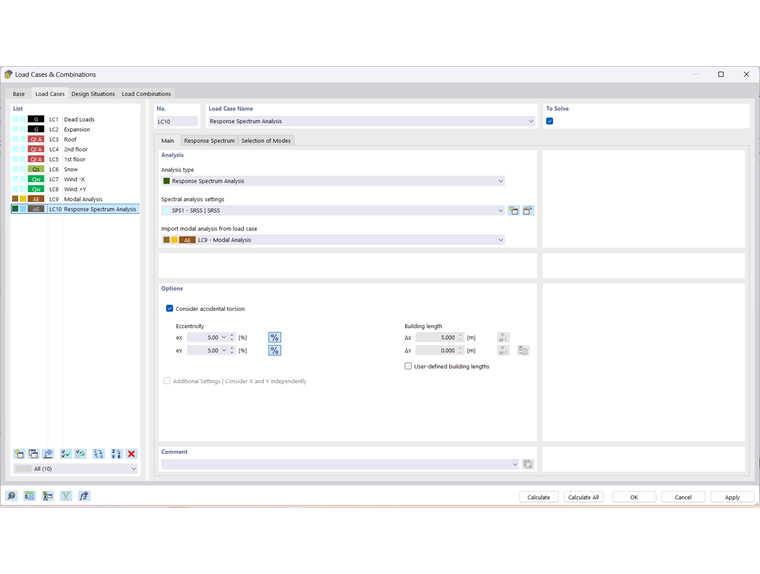760x574 pixels.
Task: Click the sort numbering icon beside the red X
Action: point(116,454)
